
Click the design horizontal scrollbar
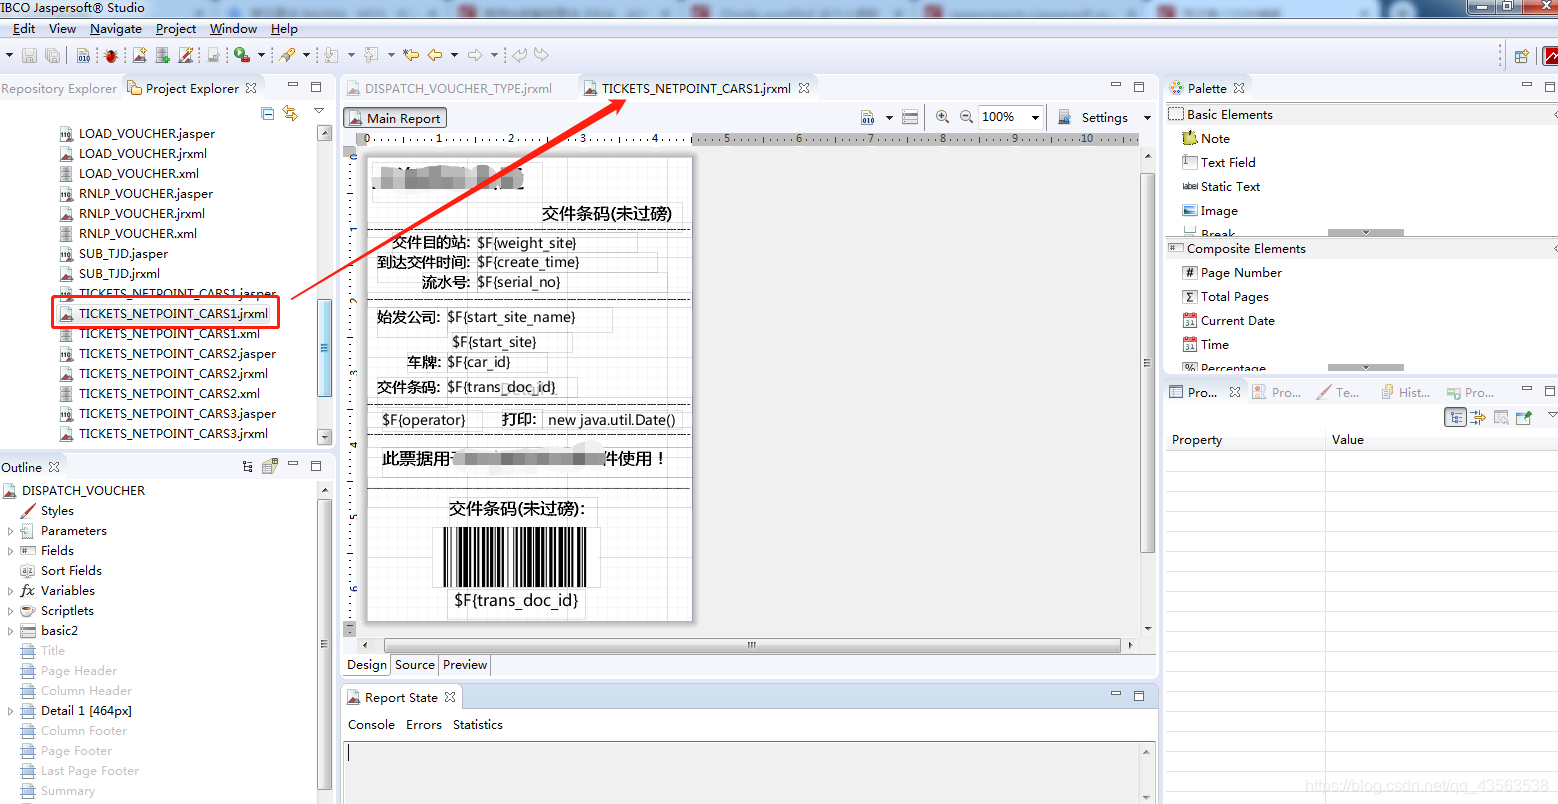point(751,645)
